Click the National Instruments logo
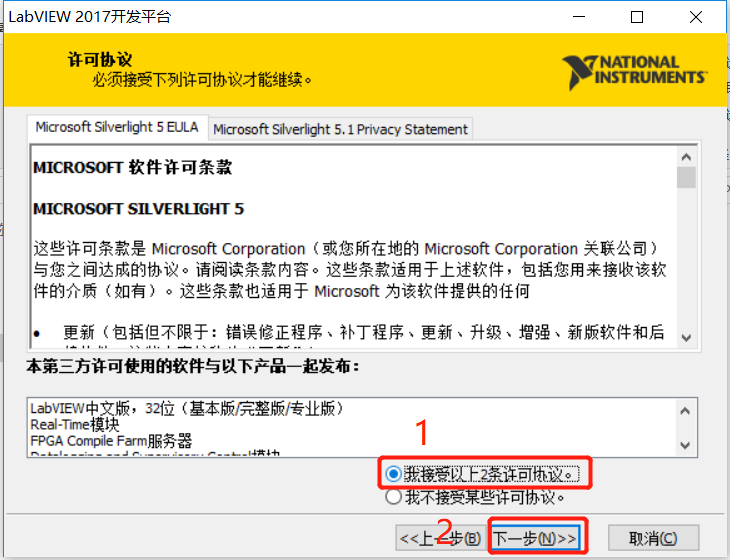The image size is (730, 560). tap(635, 71)
